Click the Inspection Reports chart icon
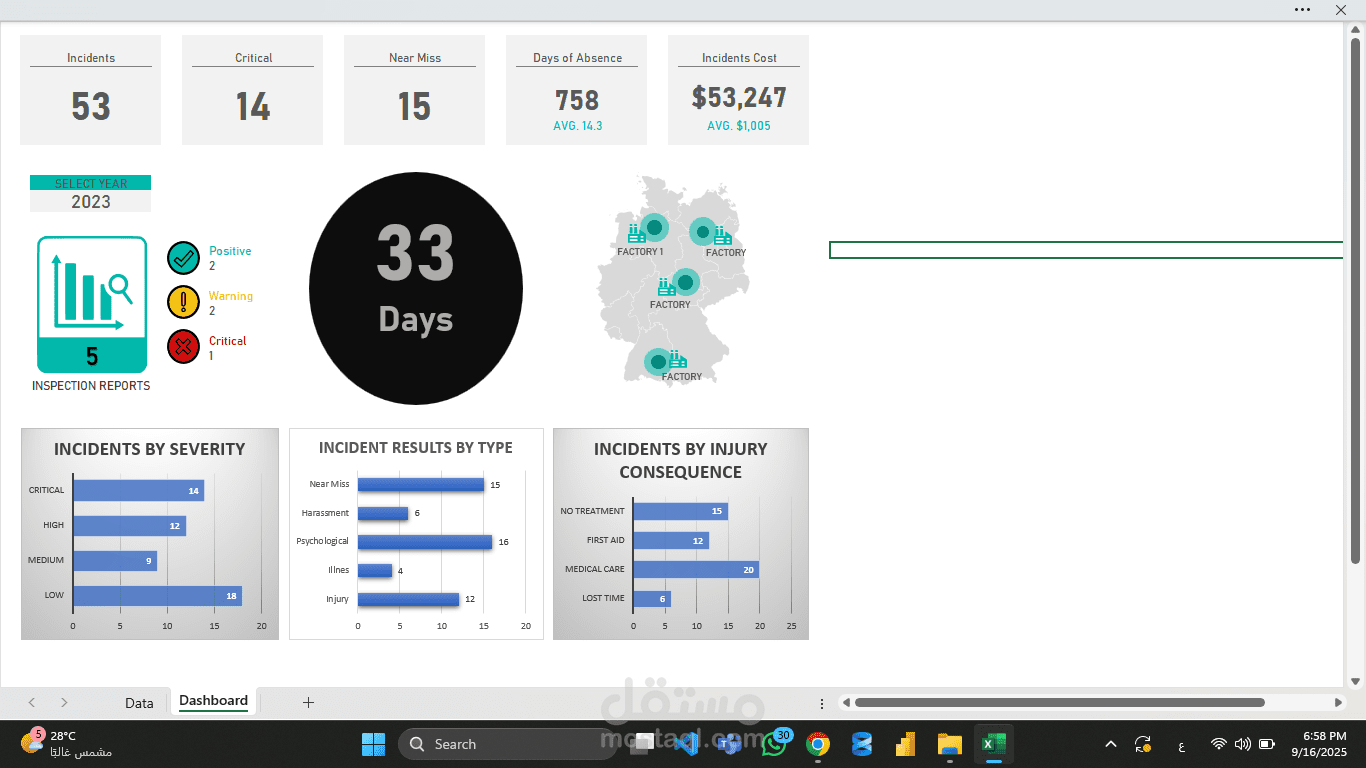 click(92, 304)
